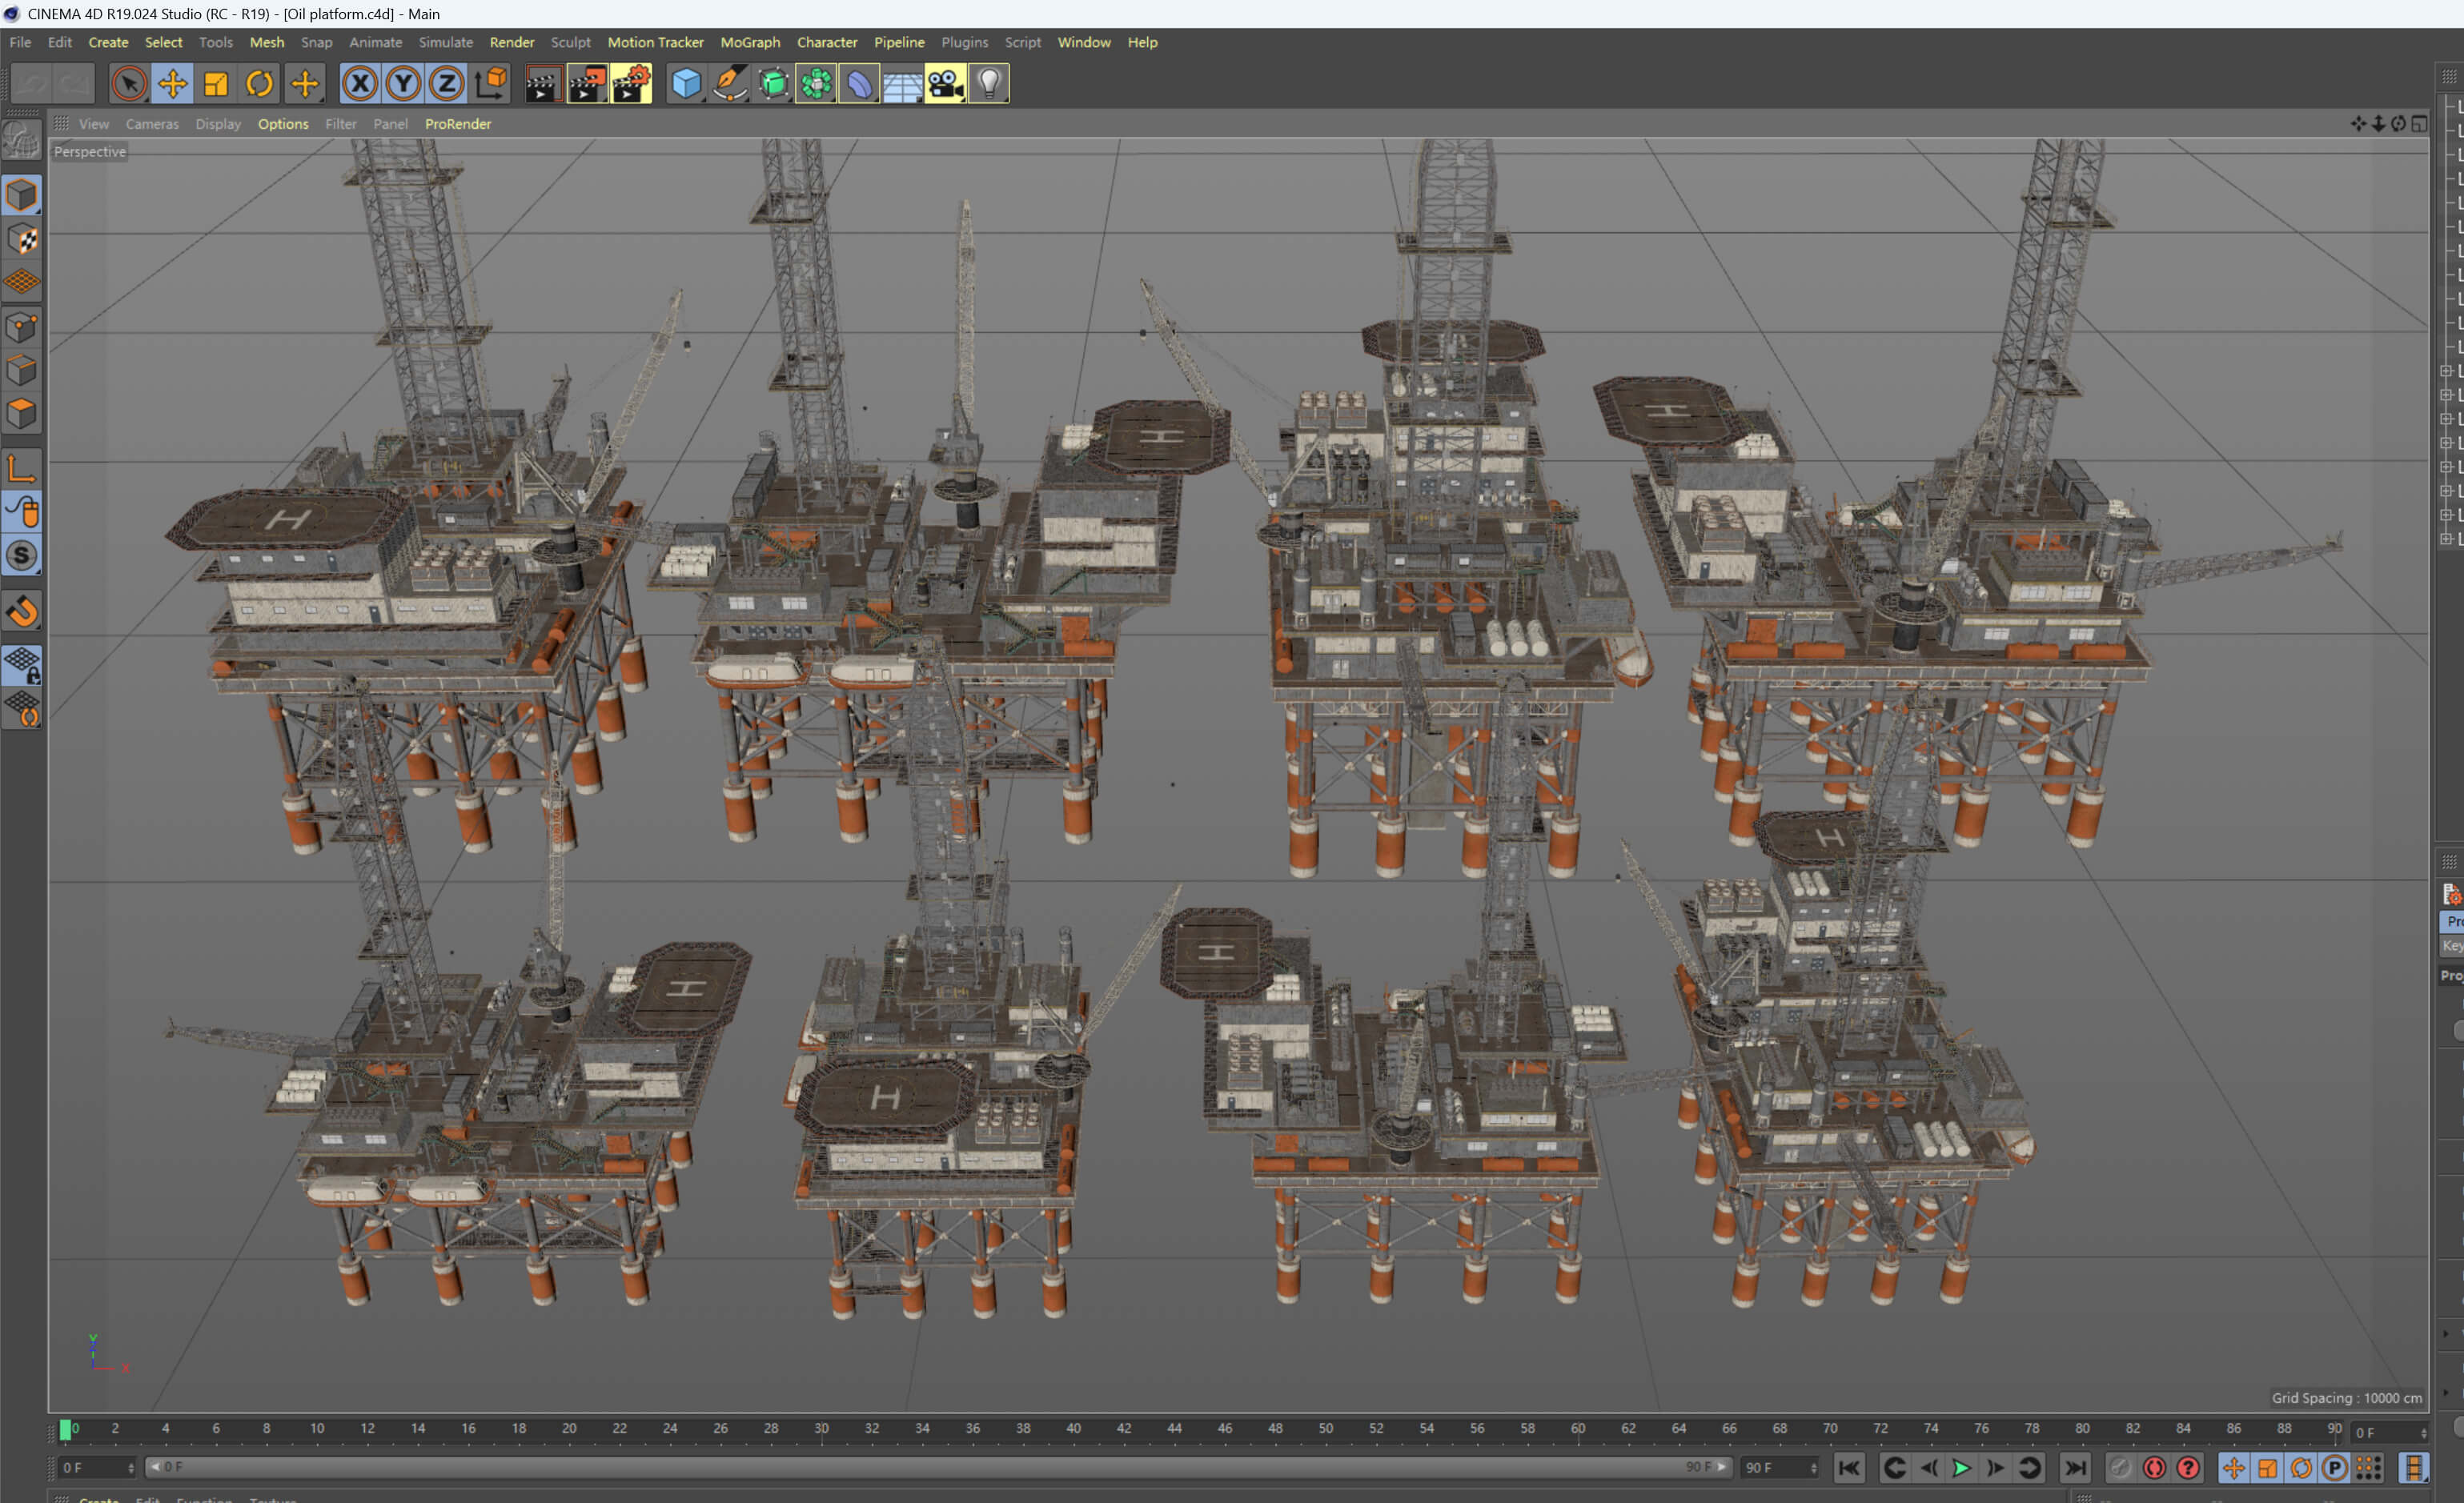Select the spline Pen tool
The height and width of the screenshot is (1503, 2464).
click(730, 84)
